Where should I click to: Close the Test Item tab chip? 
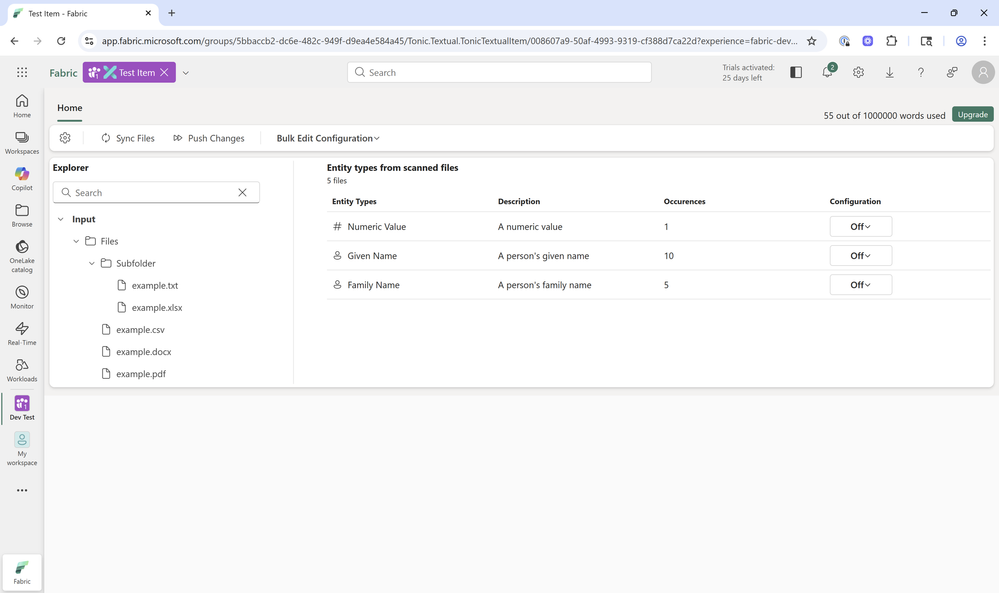pos(164,73)
